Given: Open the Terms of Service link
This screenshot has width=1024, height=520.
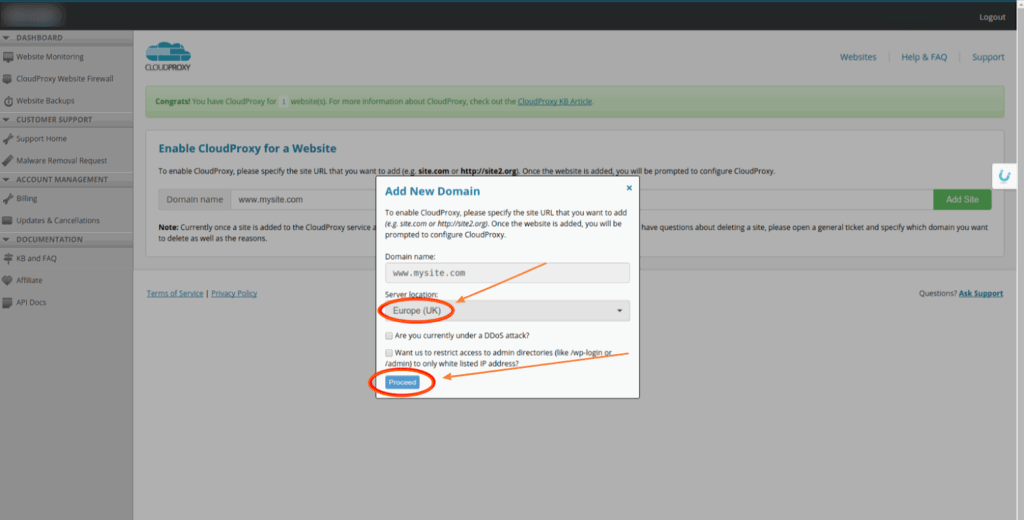Looking at the screenshot, I should pos(175,294).
